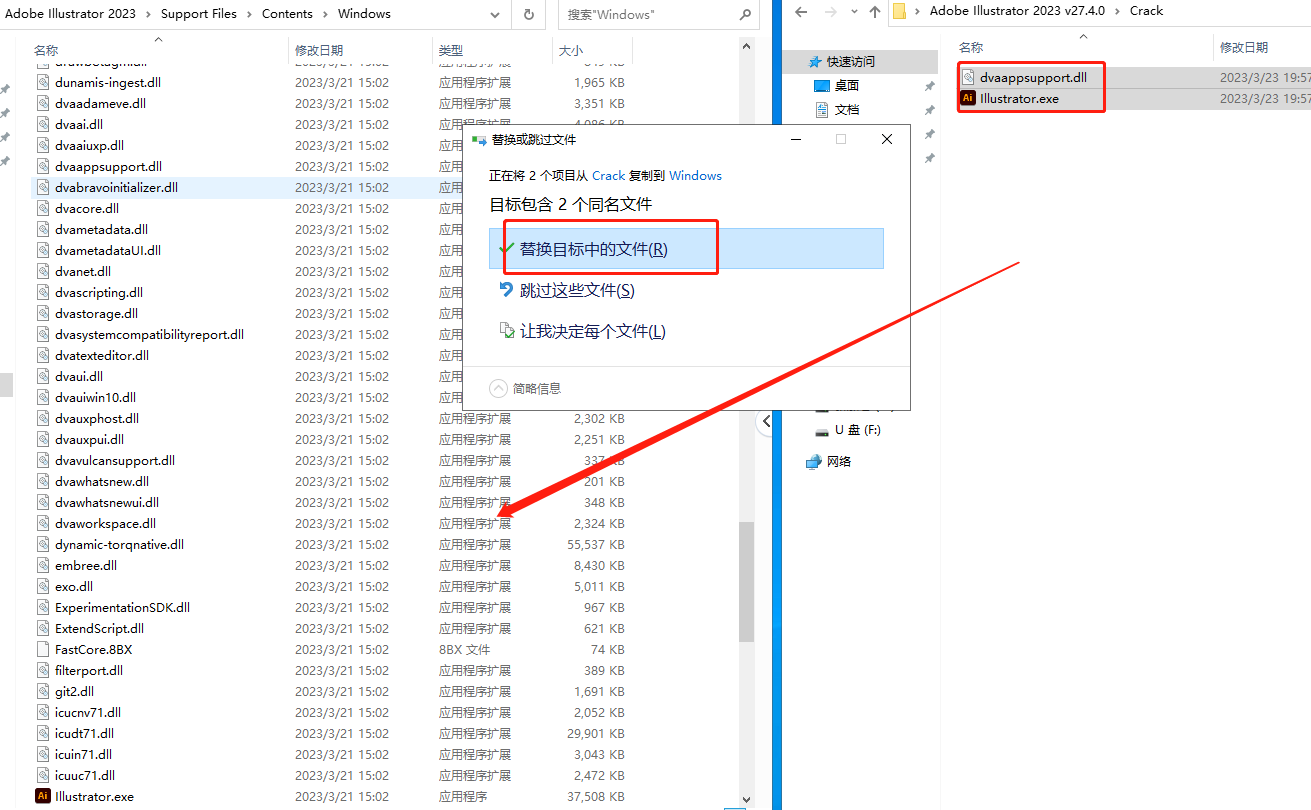The width and height of the screenshot is (1311, 810).
Task: Click the 文档 documents icon in sidebar
Action: point(822,109)
